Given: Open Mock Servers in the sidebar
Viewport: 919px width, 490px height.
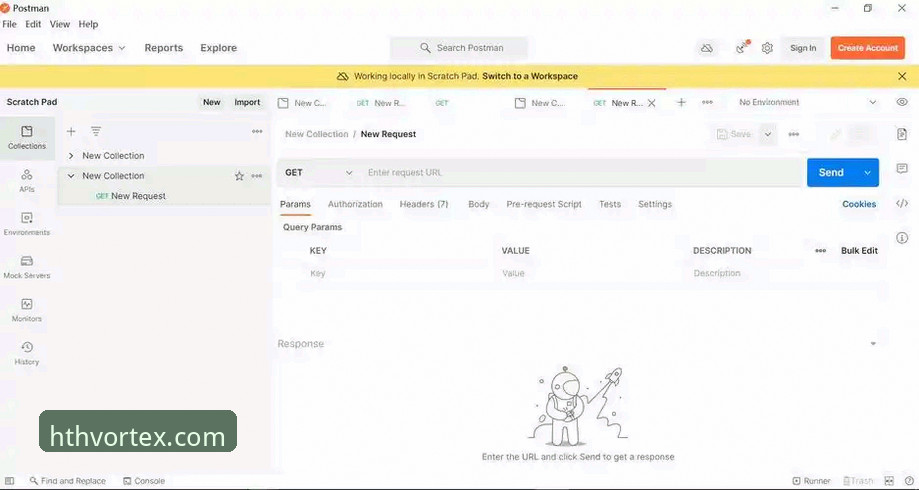Looking at the screenshot, I should 27,267.
